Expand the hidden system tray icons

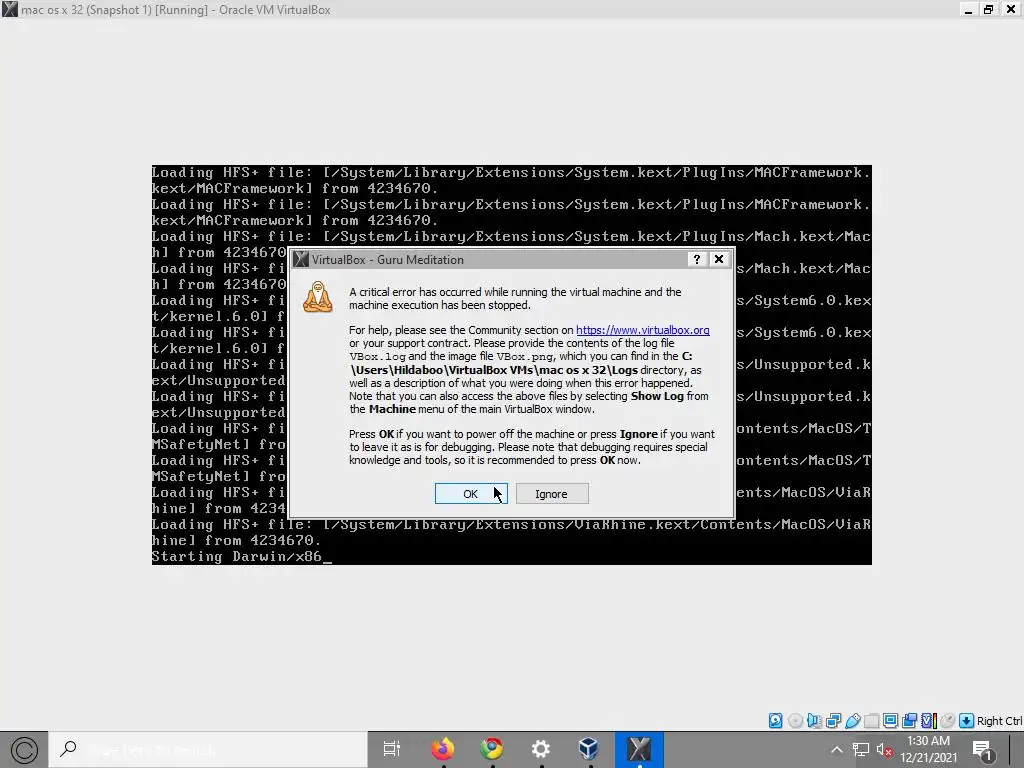[x=837, y=750]
